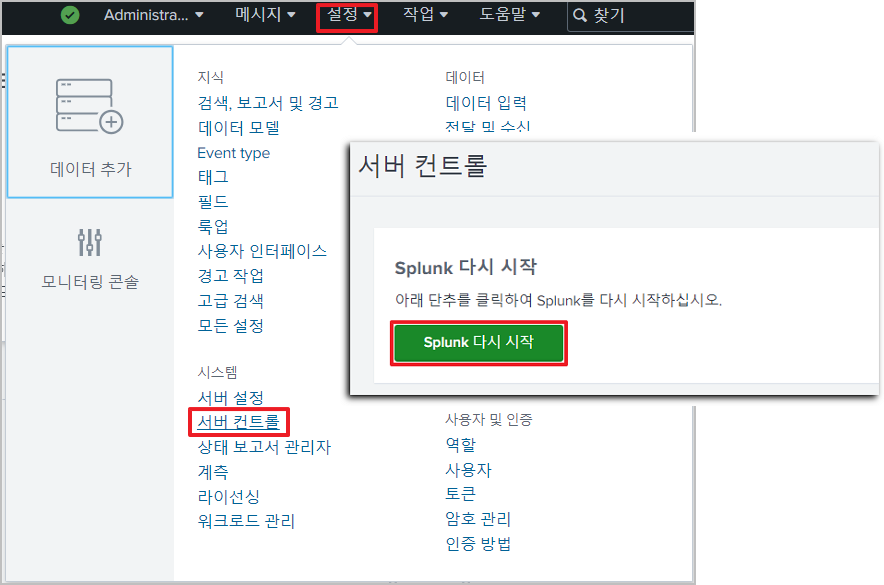Screen dimensions: 884x585
Task: Open the 도움말 dropdown menu
Action: coord(510,15)
